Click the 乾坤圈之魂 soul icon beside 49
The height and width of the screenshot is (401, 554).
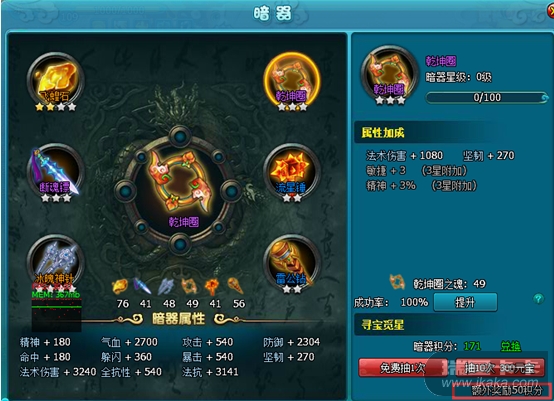click(397, 282)
